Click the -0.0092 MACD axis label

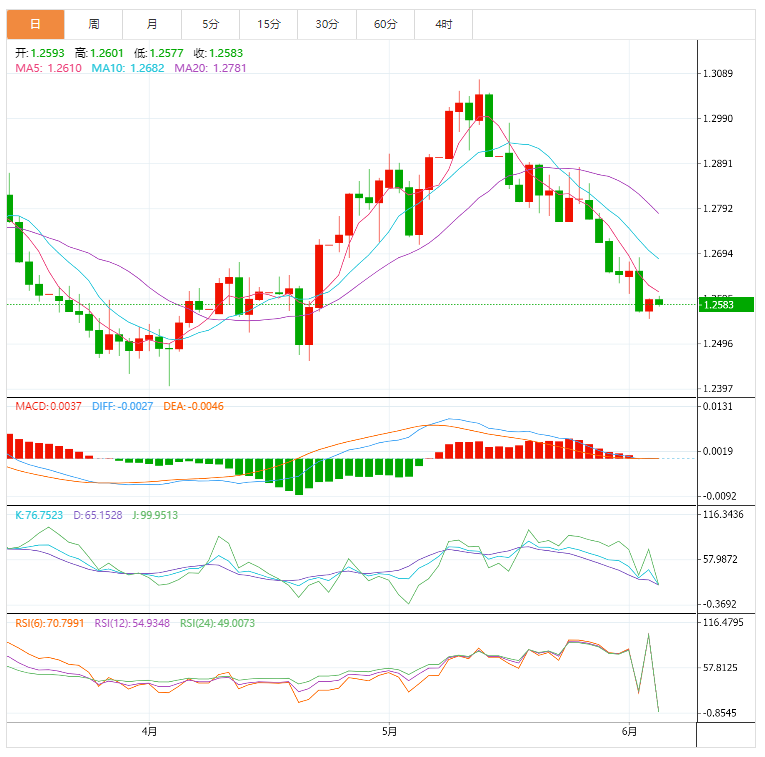click(x=719, y=496)
